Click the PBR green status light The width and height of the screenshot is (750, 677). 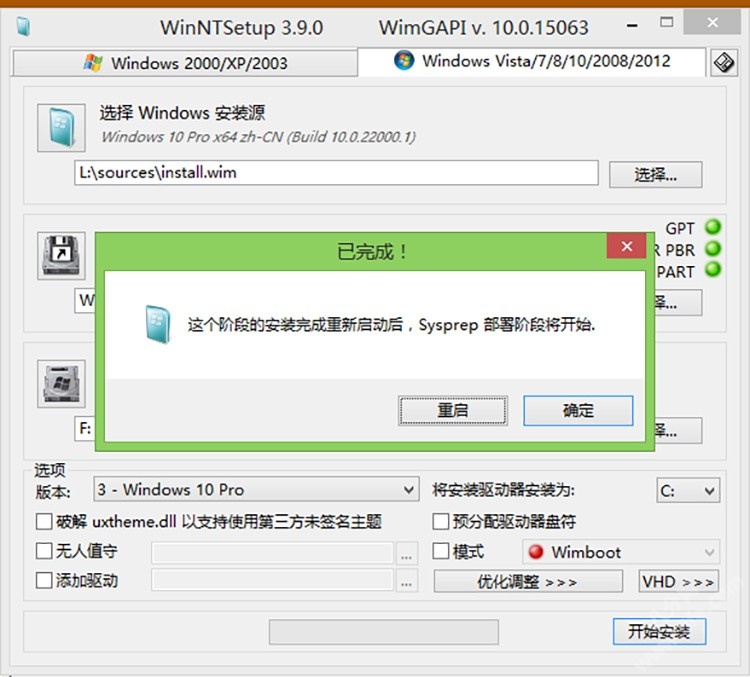tap(713, 249)
